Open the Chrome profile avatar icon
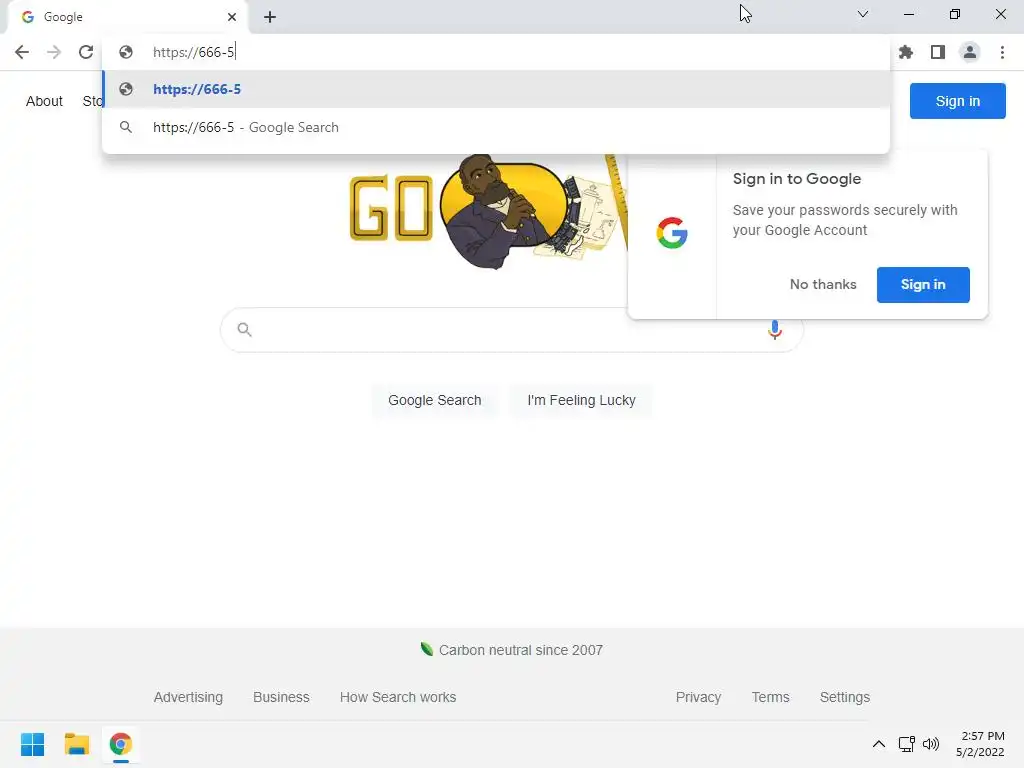The width and height of the screenshot is (1024, 768). (x=970, y=52)
